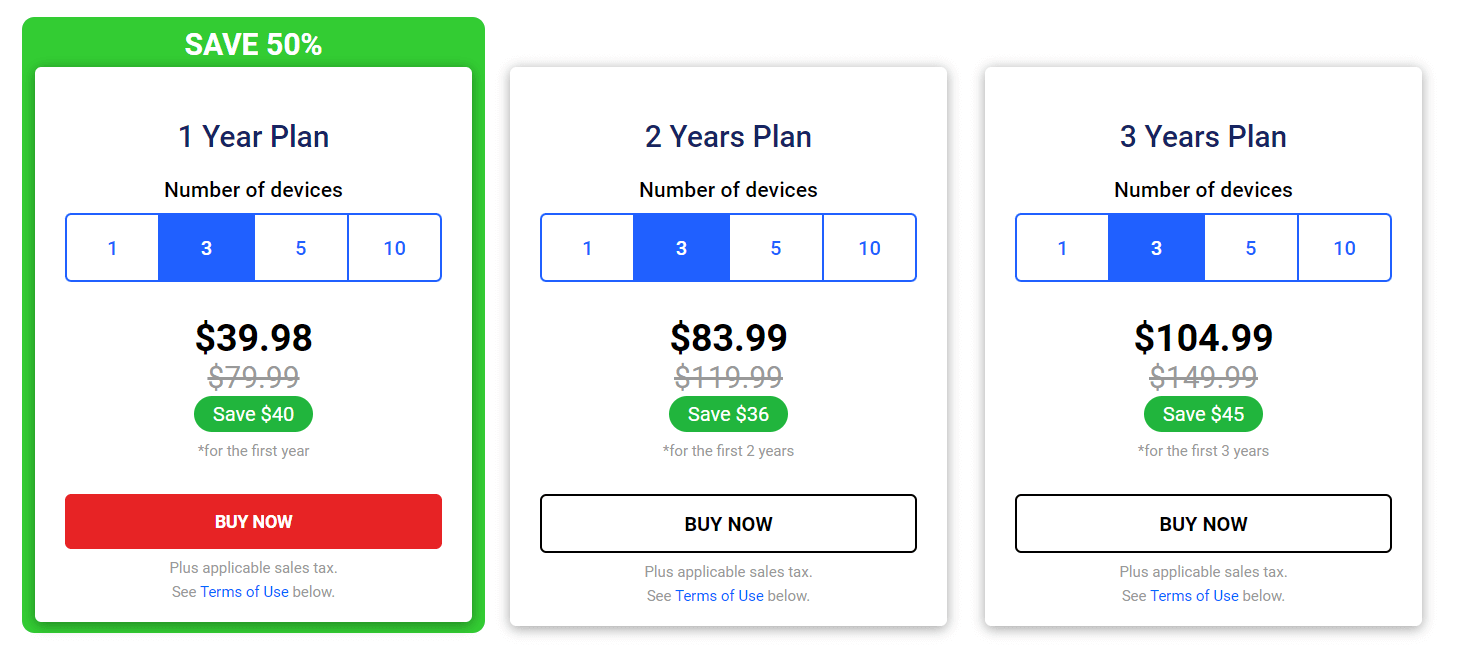
Task: Select 10 devices for 2 Years Plan
Action: pos(870,248)
